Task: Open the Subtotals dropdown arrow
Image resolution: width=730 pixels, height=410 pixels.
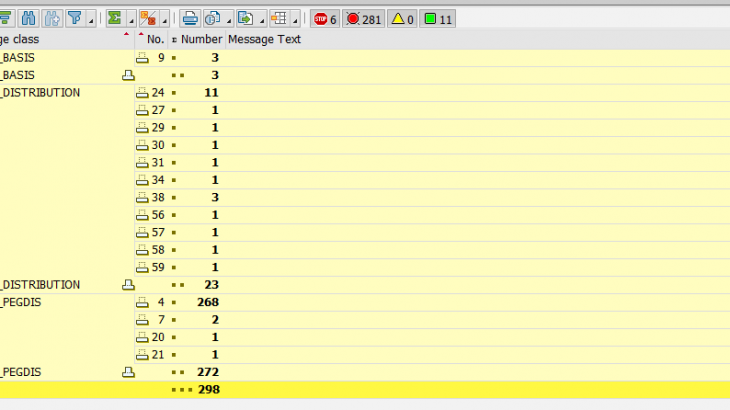Action: coord(164,20)
